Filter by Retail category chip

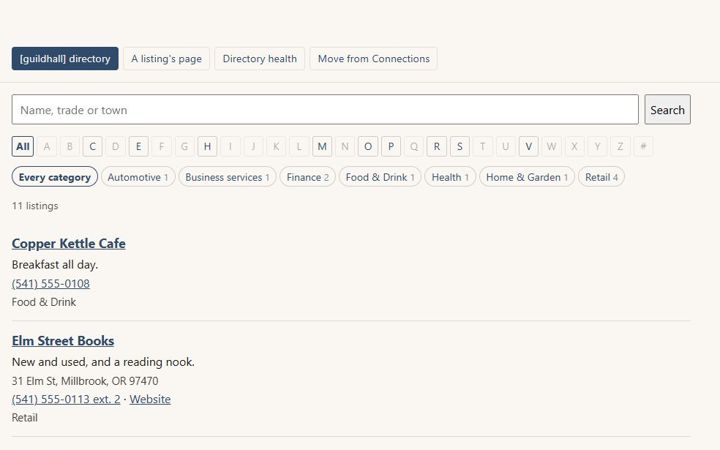(601, 177)
